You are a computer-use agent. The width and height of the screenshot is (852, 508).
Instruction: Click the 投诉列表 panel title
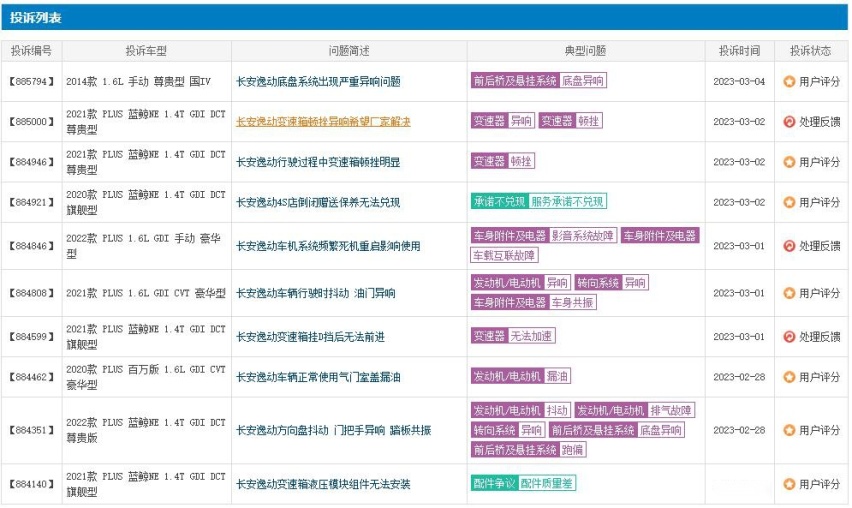pyautogui.click(x=36, y=18)
